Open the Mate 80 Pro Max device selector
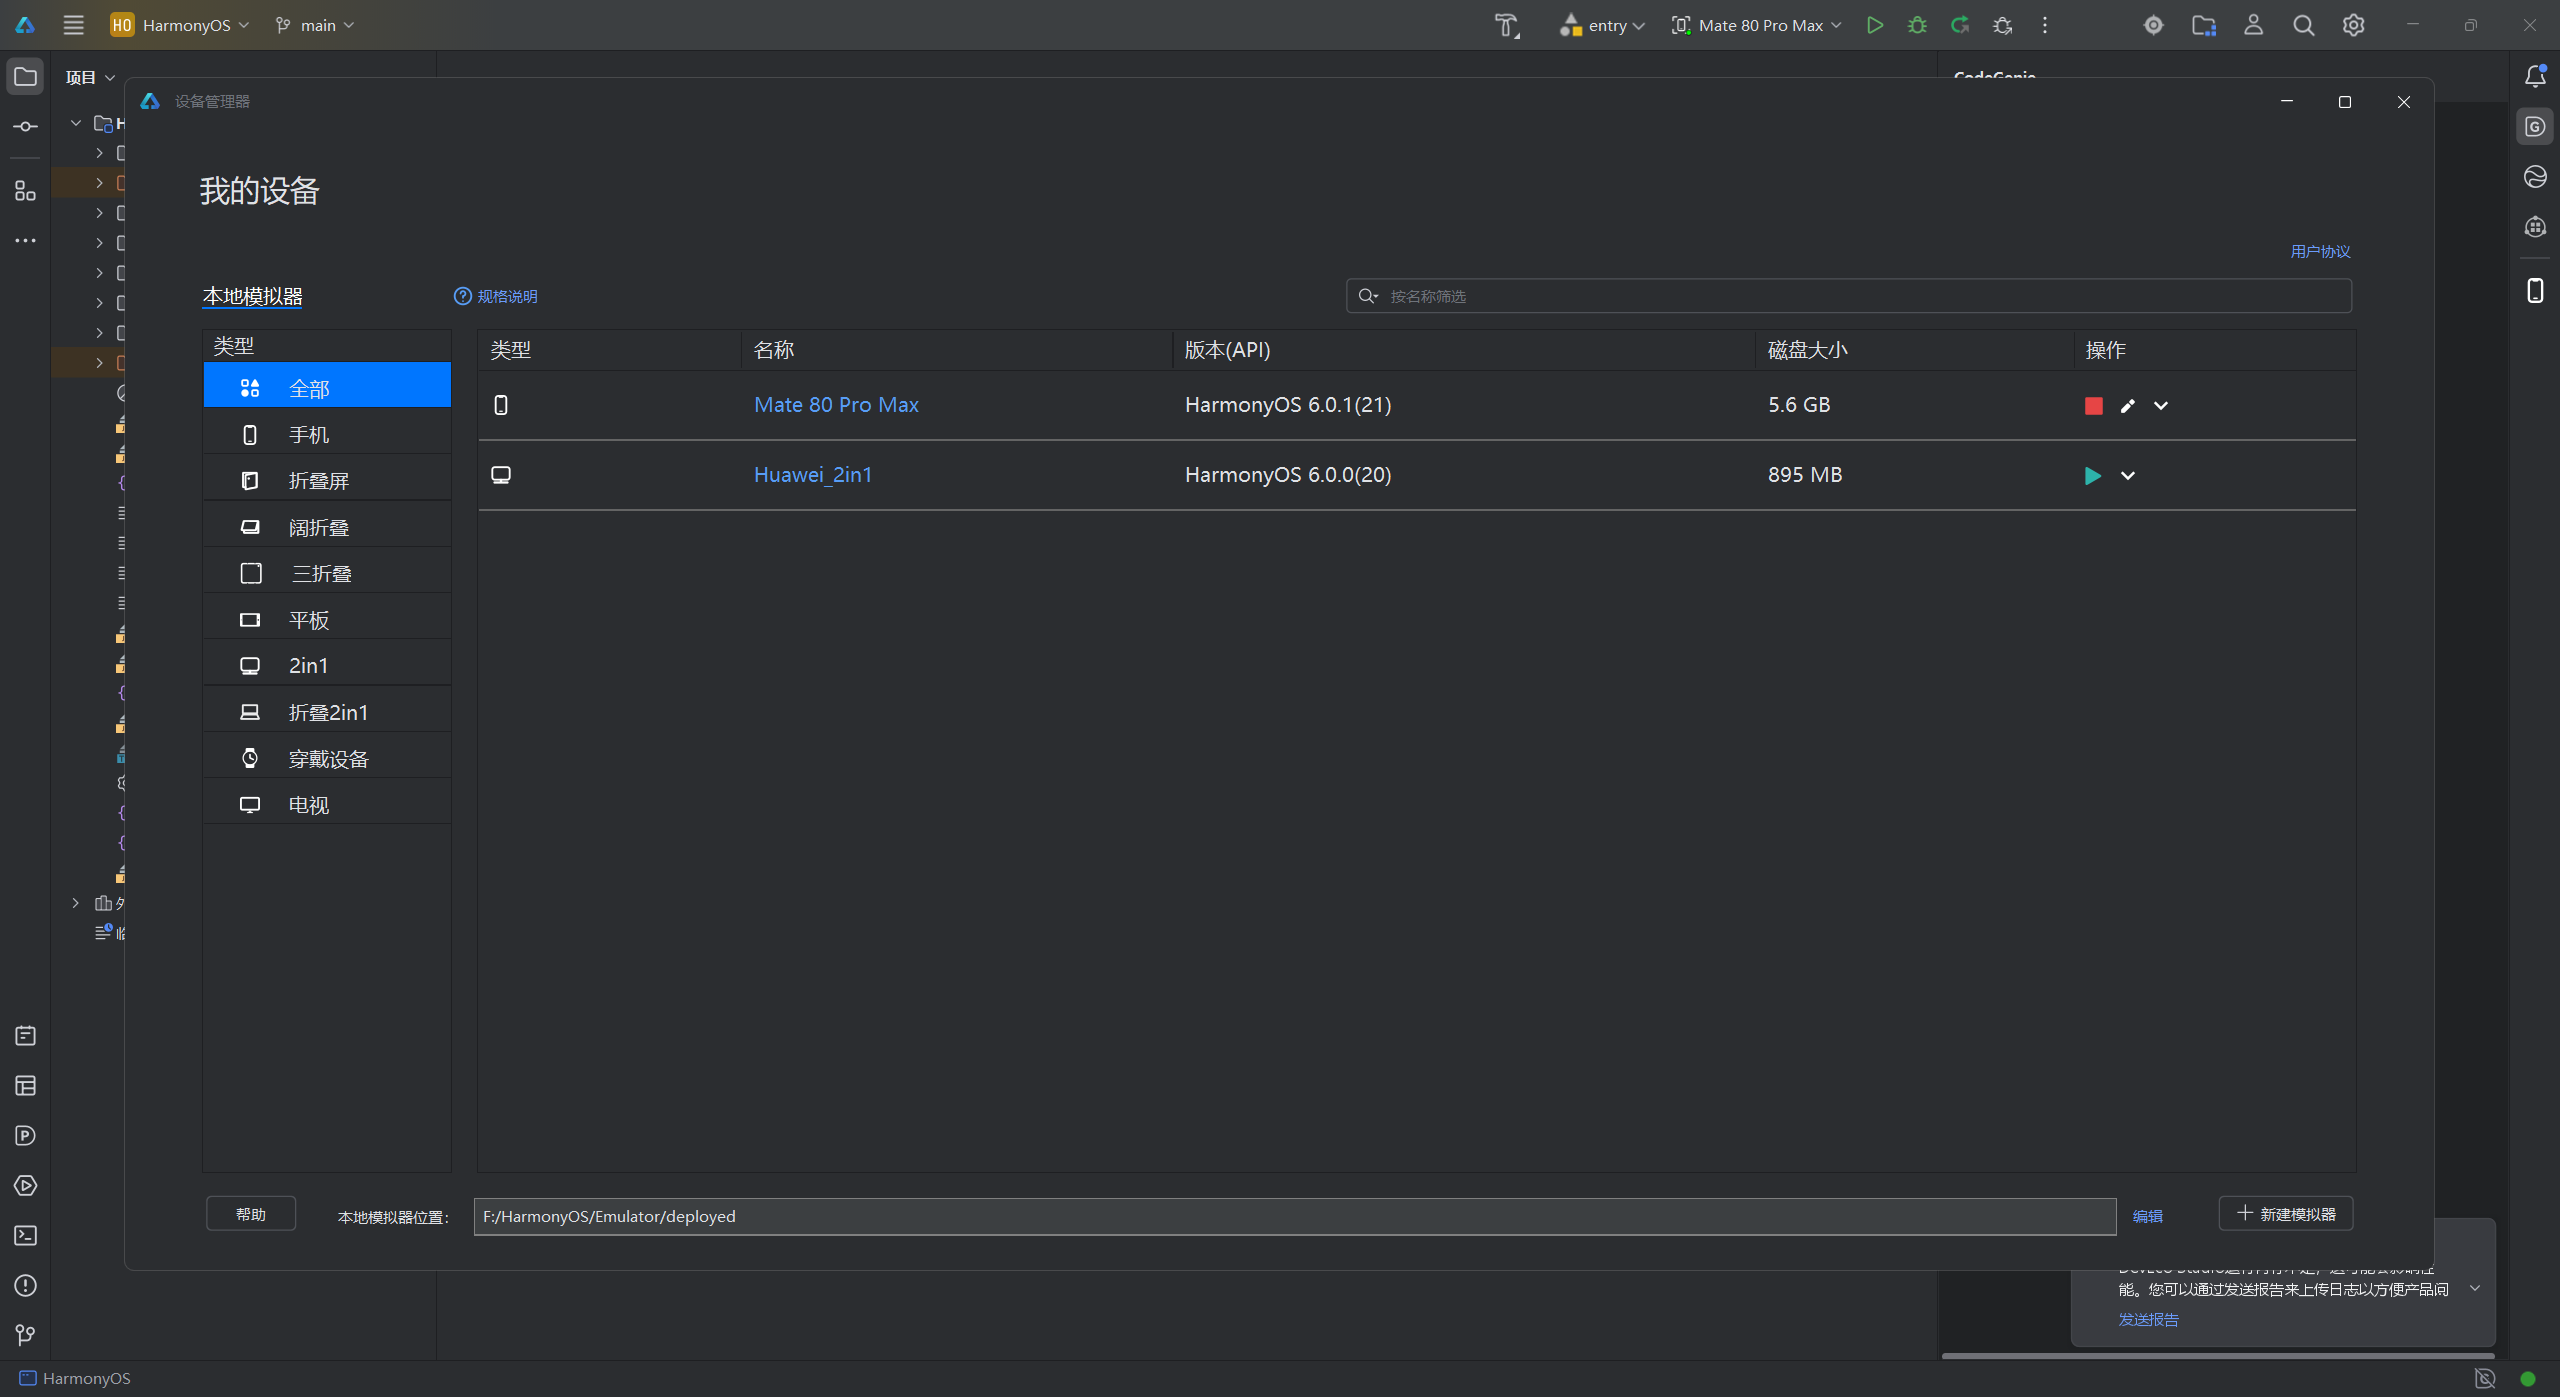The width and height of the screenshot is (2560, 1397). 1757,25
